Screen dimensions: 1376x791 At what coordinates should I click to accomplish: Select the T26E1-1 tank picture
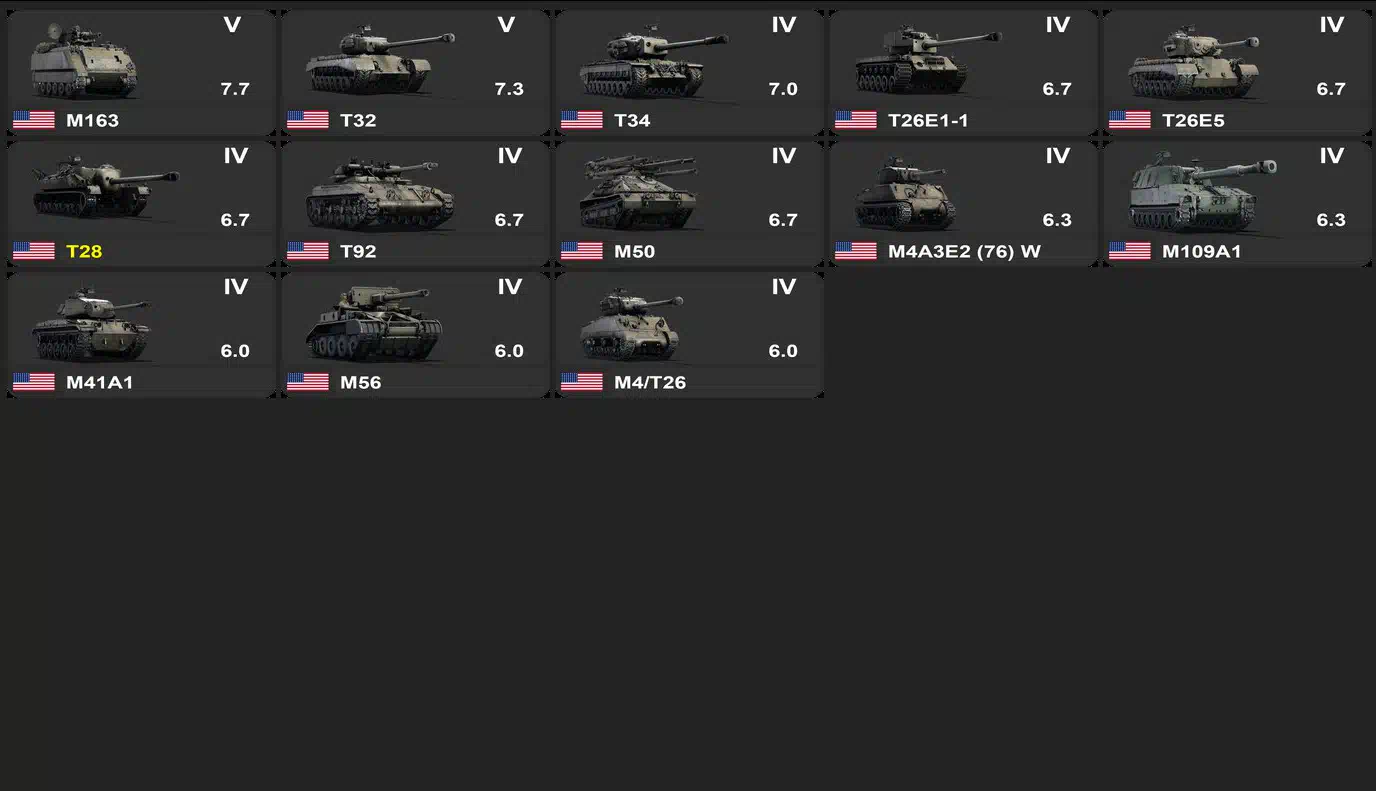click(927, 62)
